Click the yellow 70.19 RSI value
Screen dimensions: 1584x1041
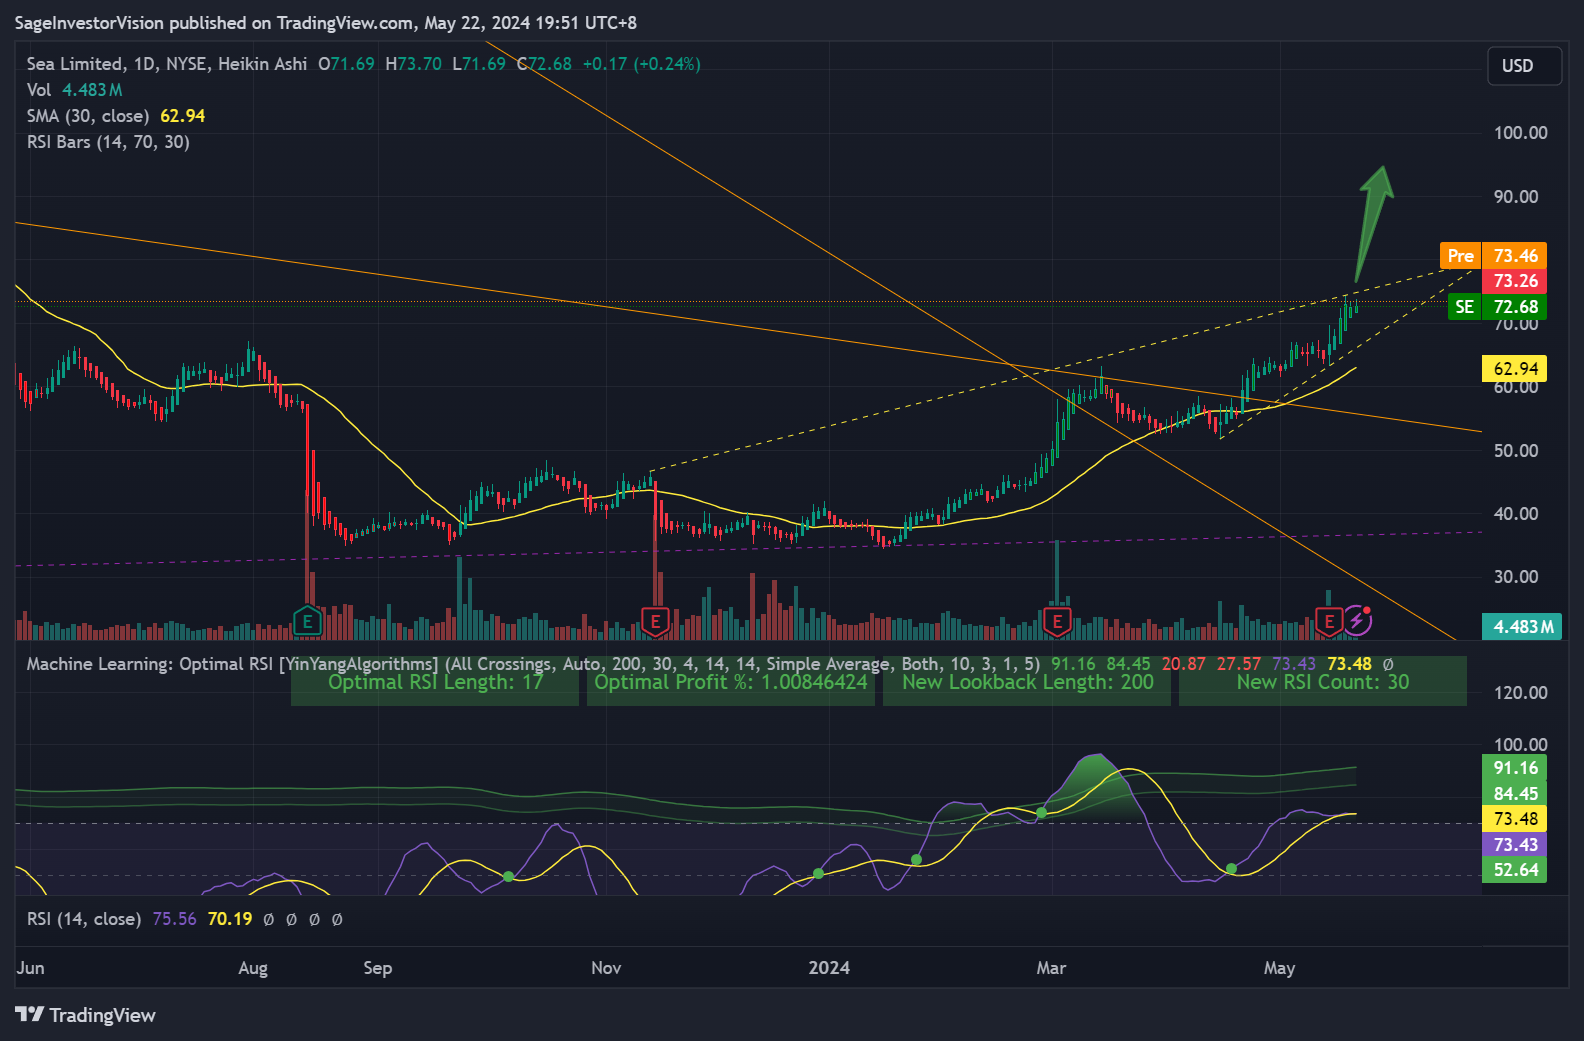tap(230, 919)
